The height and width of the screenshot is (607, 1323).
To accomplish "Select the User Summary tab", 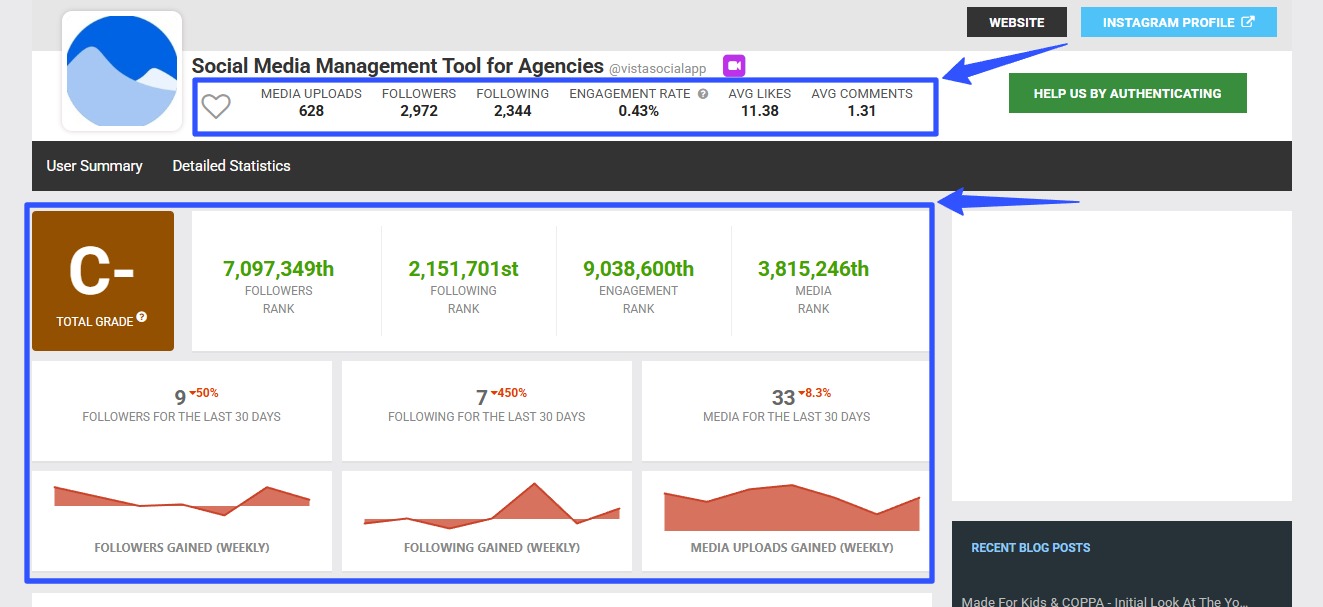I will (94, 166).
